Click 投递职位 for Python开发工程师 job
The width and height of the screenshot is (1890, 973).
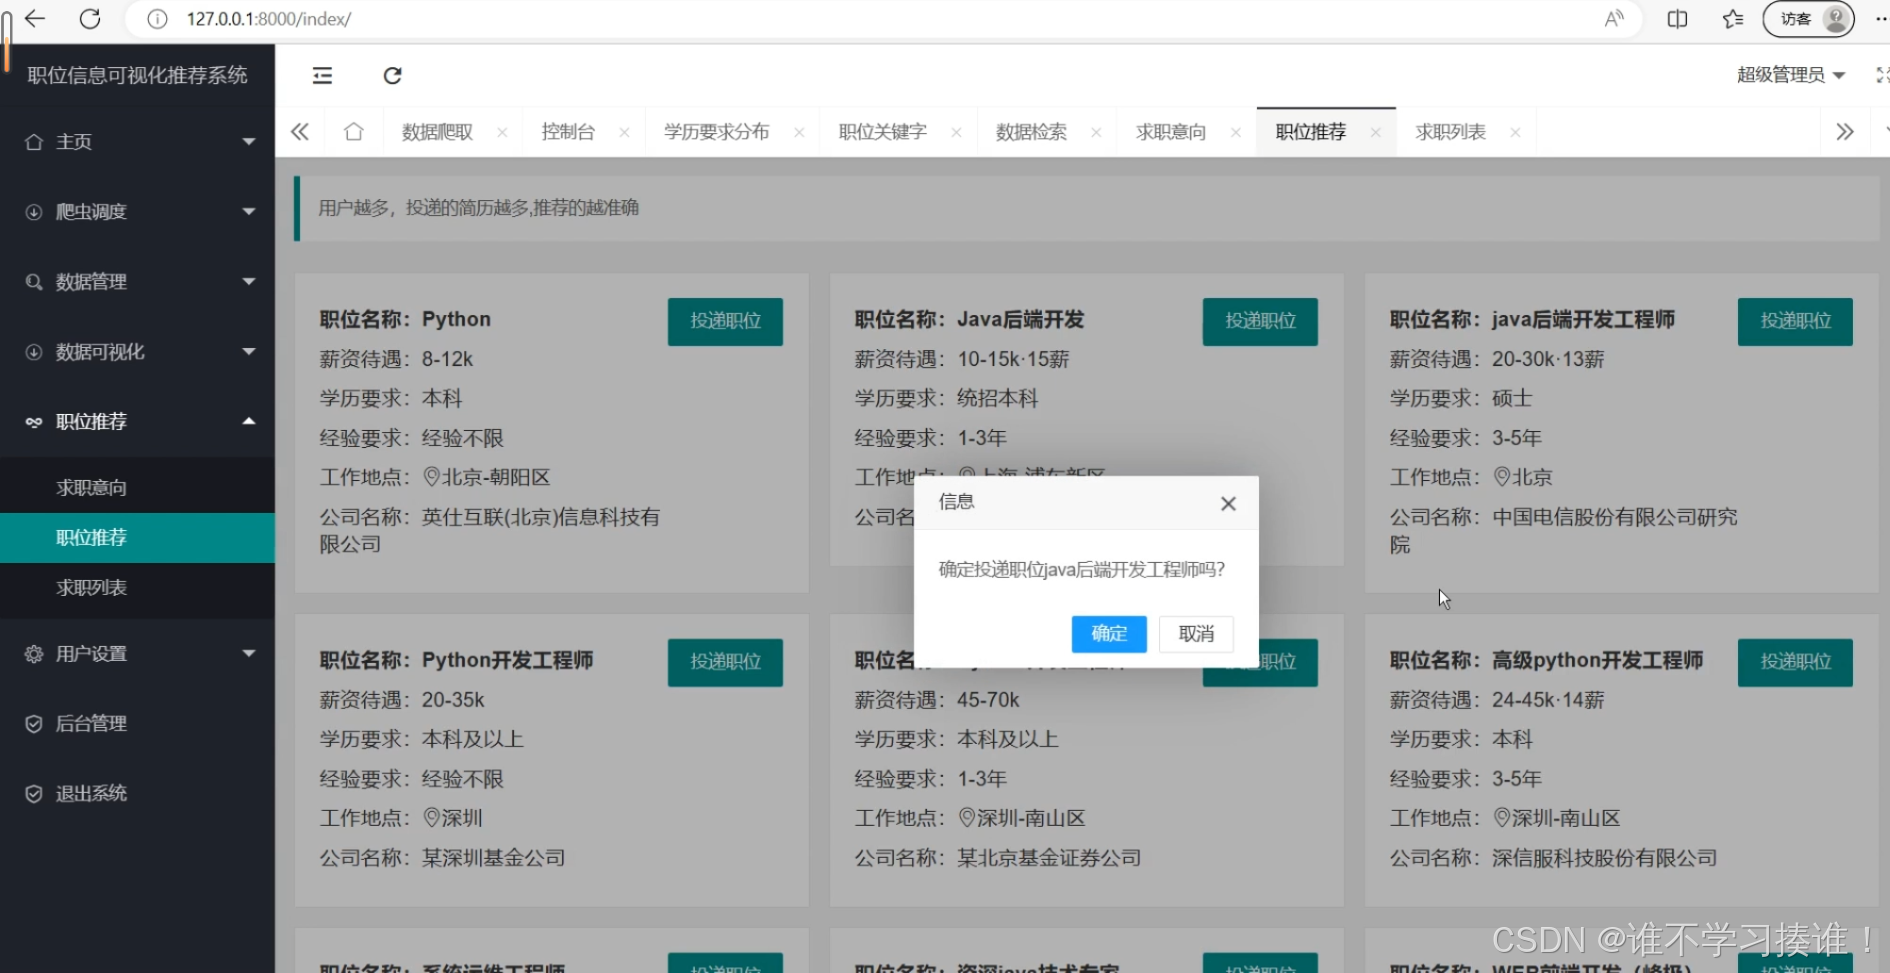point(725,662)
